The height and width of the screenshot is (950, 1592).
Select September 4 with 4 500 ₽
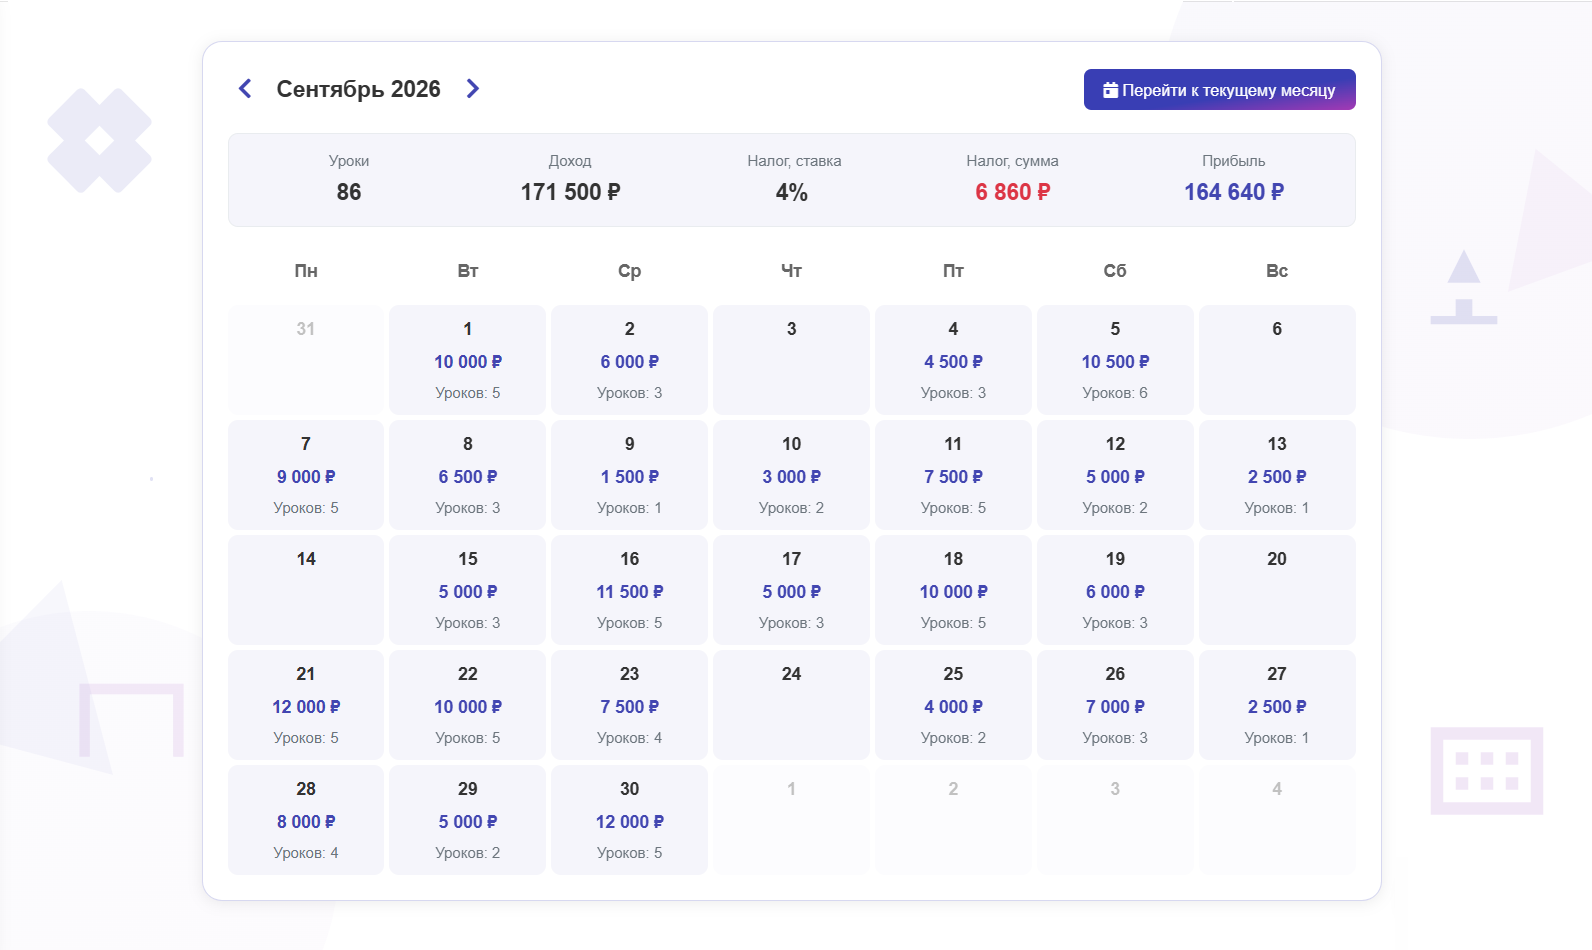(954, 360)
